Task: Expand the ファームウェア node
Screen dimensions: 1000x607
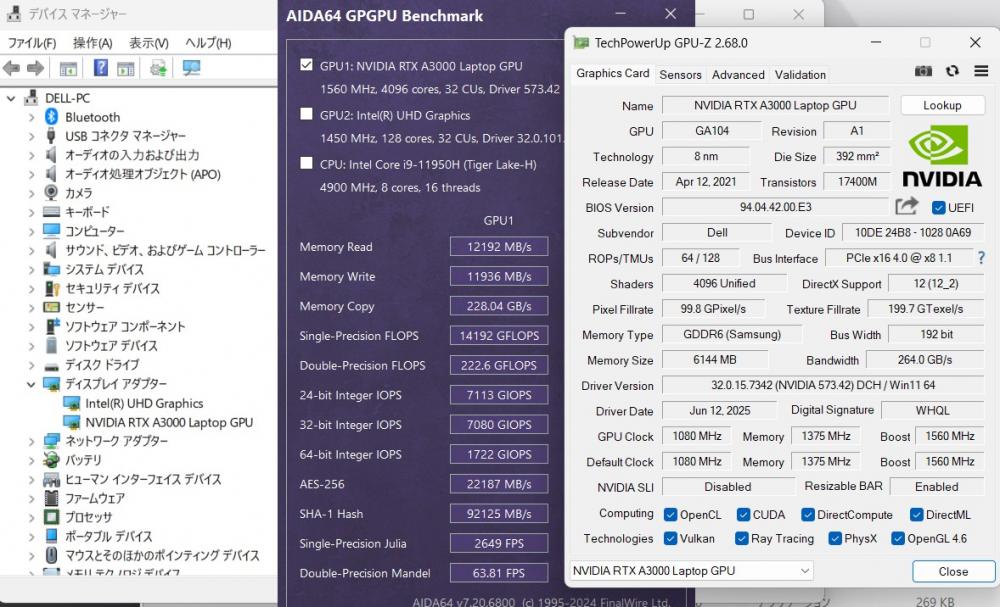Action: point(31,498)
